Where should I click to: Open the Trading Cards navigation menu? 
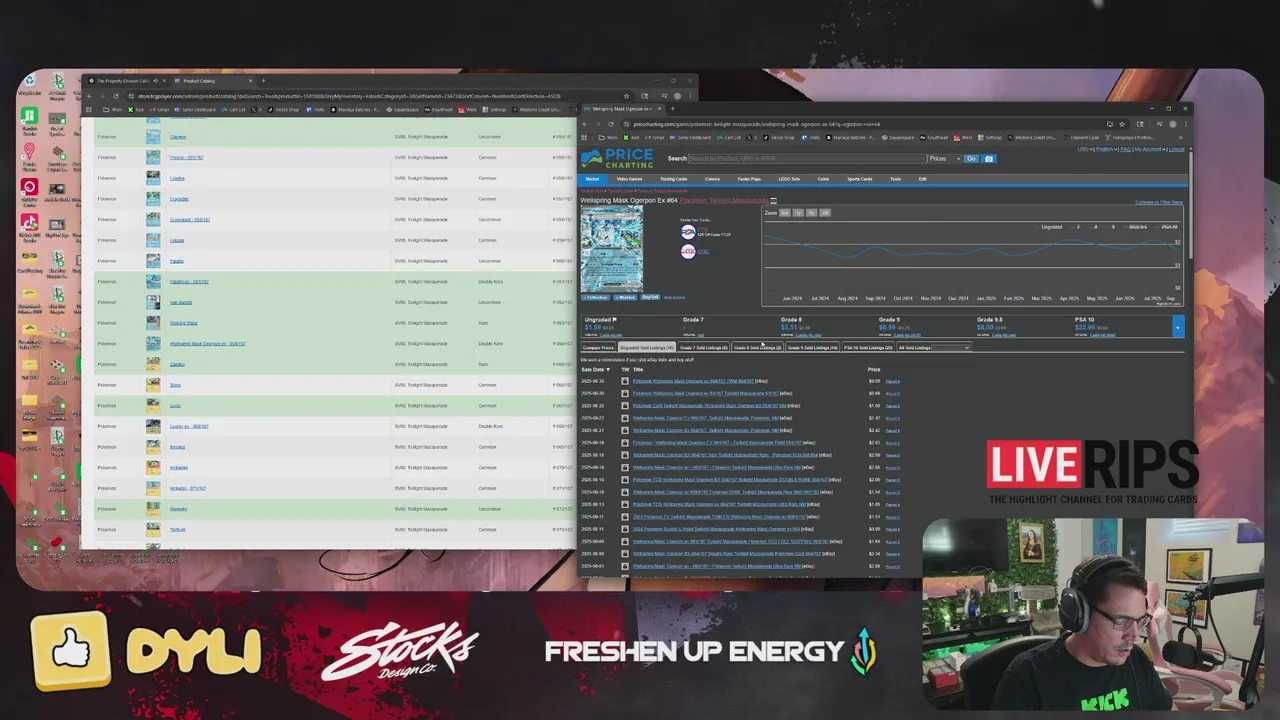click(x=673, y=179)
